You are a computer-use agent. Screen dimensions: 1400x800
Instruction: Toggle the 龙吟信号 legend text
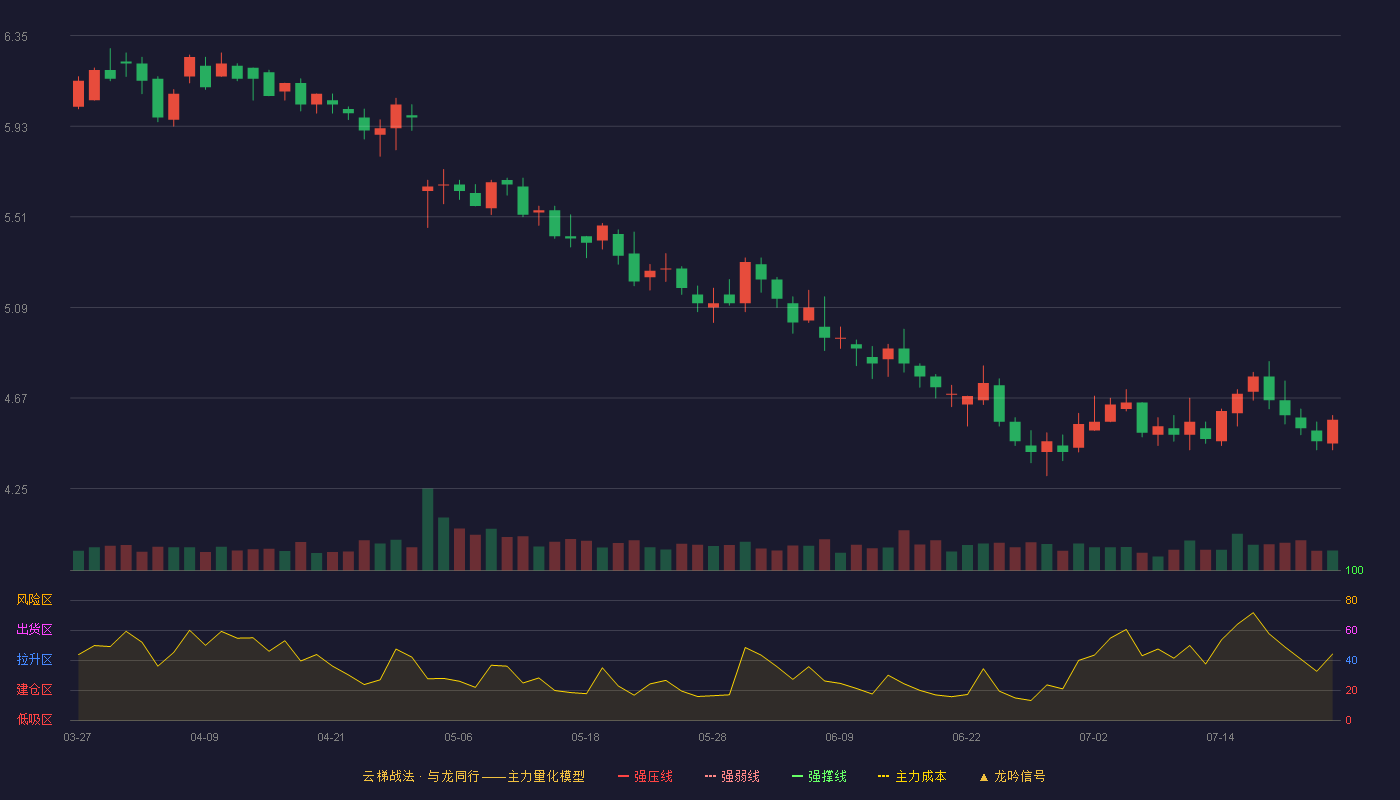click(x=1020, y=776)
